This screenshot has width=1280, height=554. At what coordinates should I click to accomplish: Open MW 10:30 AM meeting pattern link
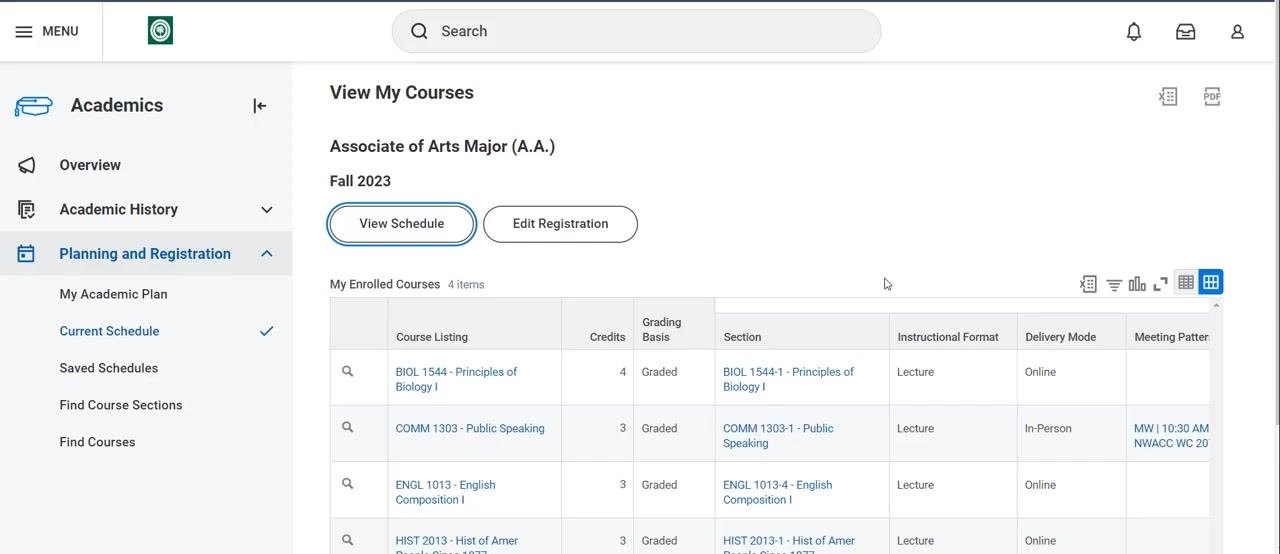1172,435
